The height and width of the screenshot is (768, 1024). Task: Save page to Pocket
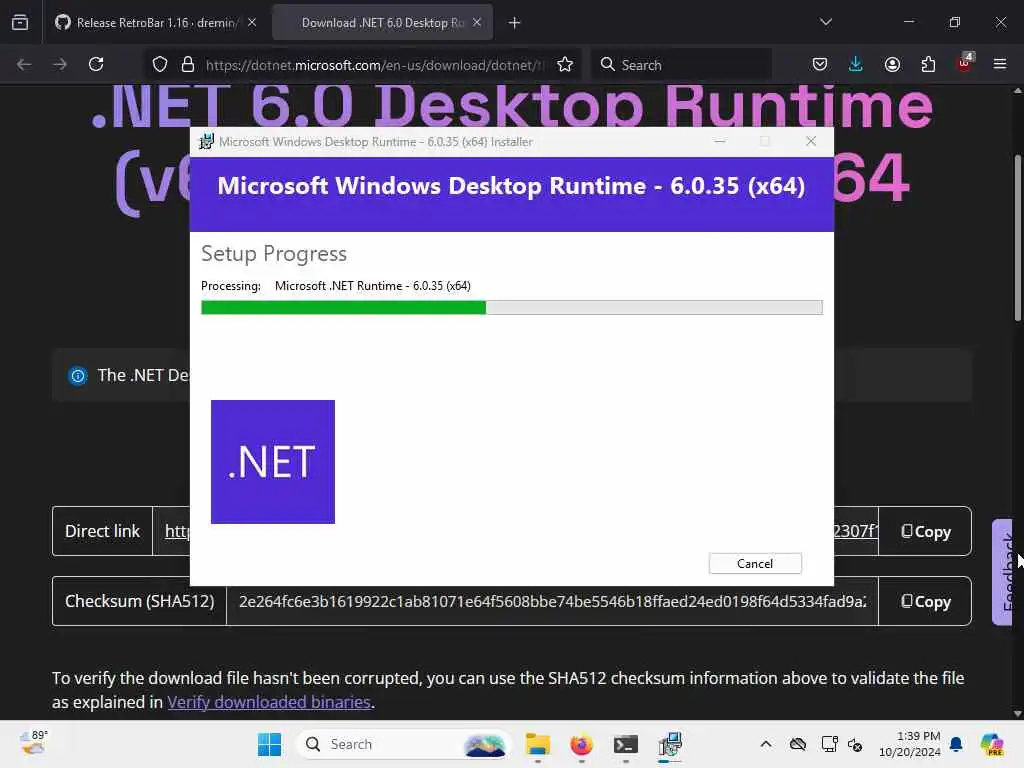tap(820, 64)
